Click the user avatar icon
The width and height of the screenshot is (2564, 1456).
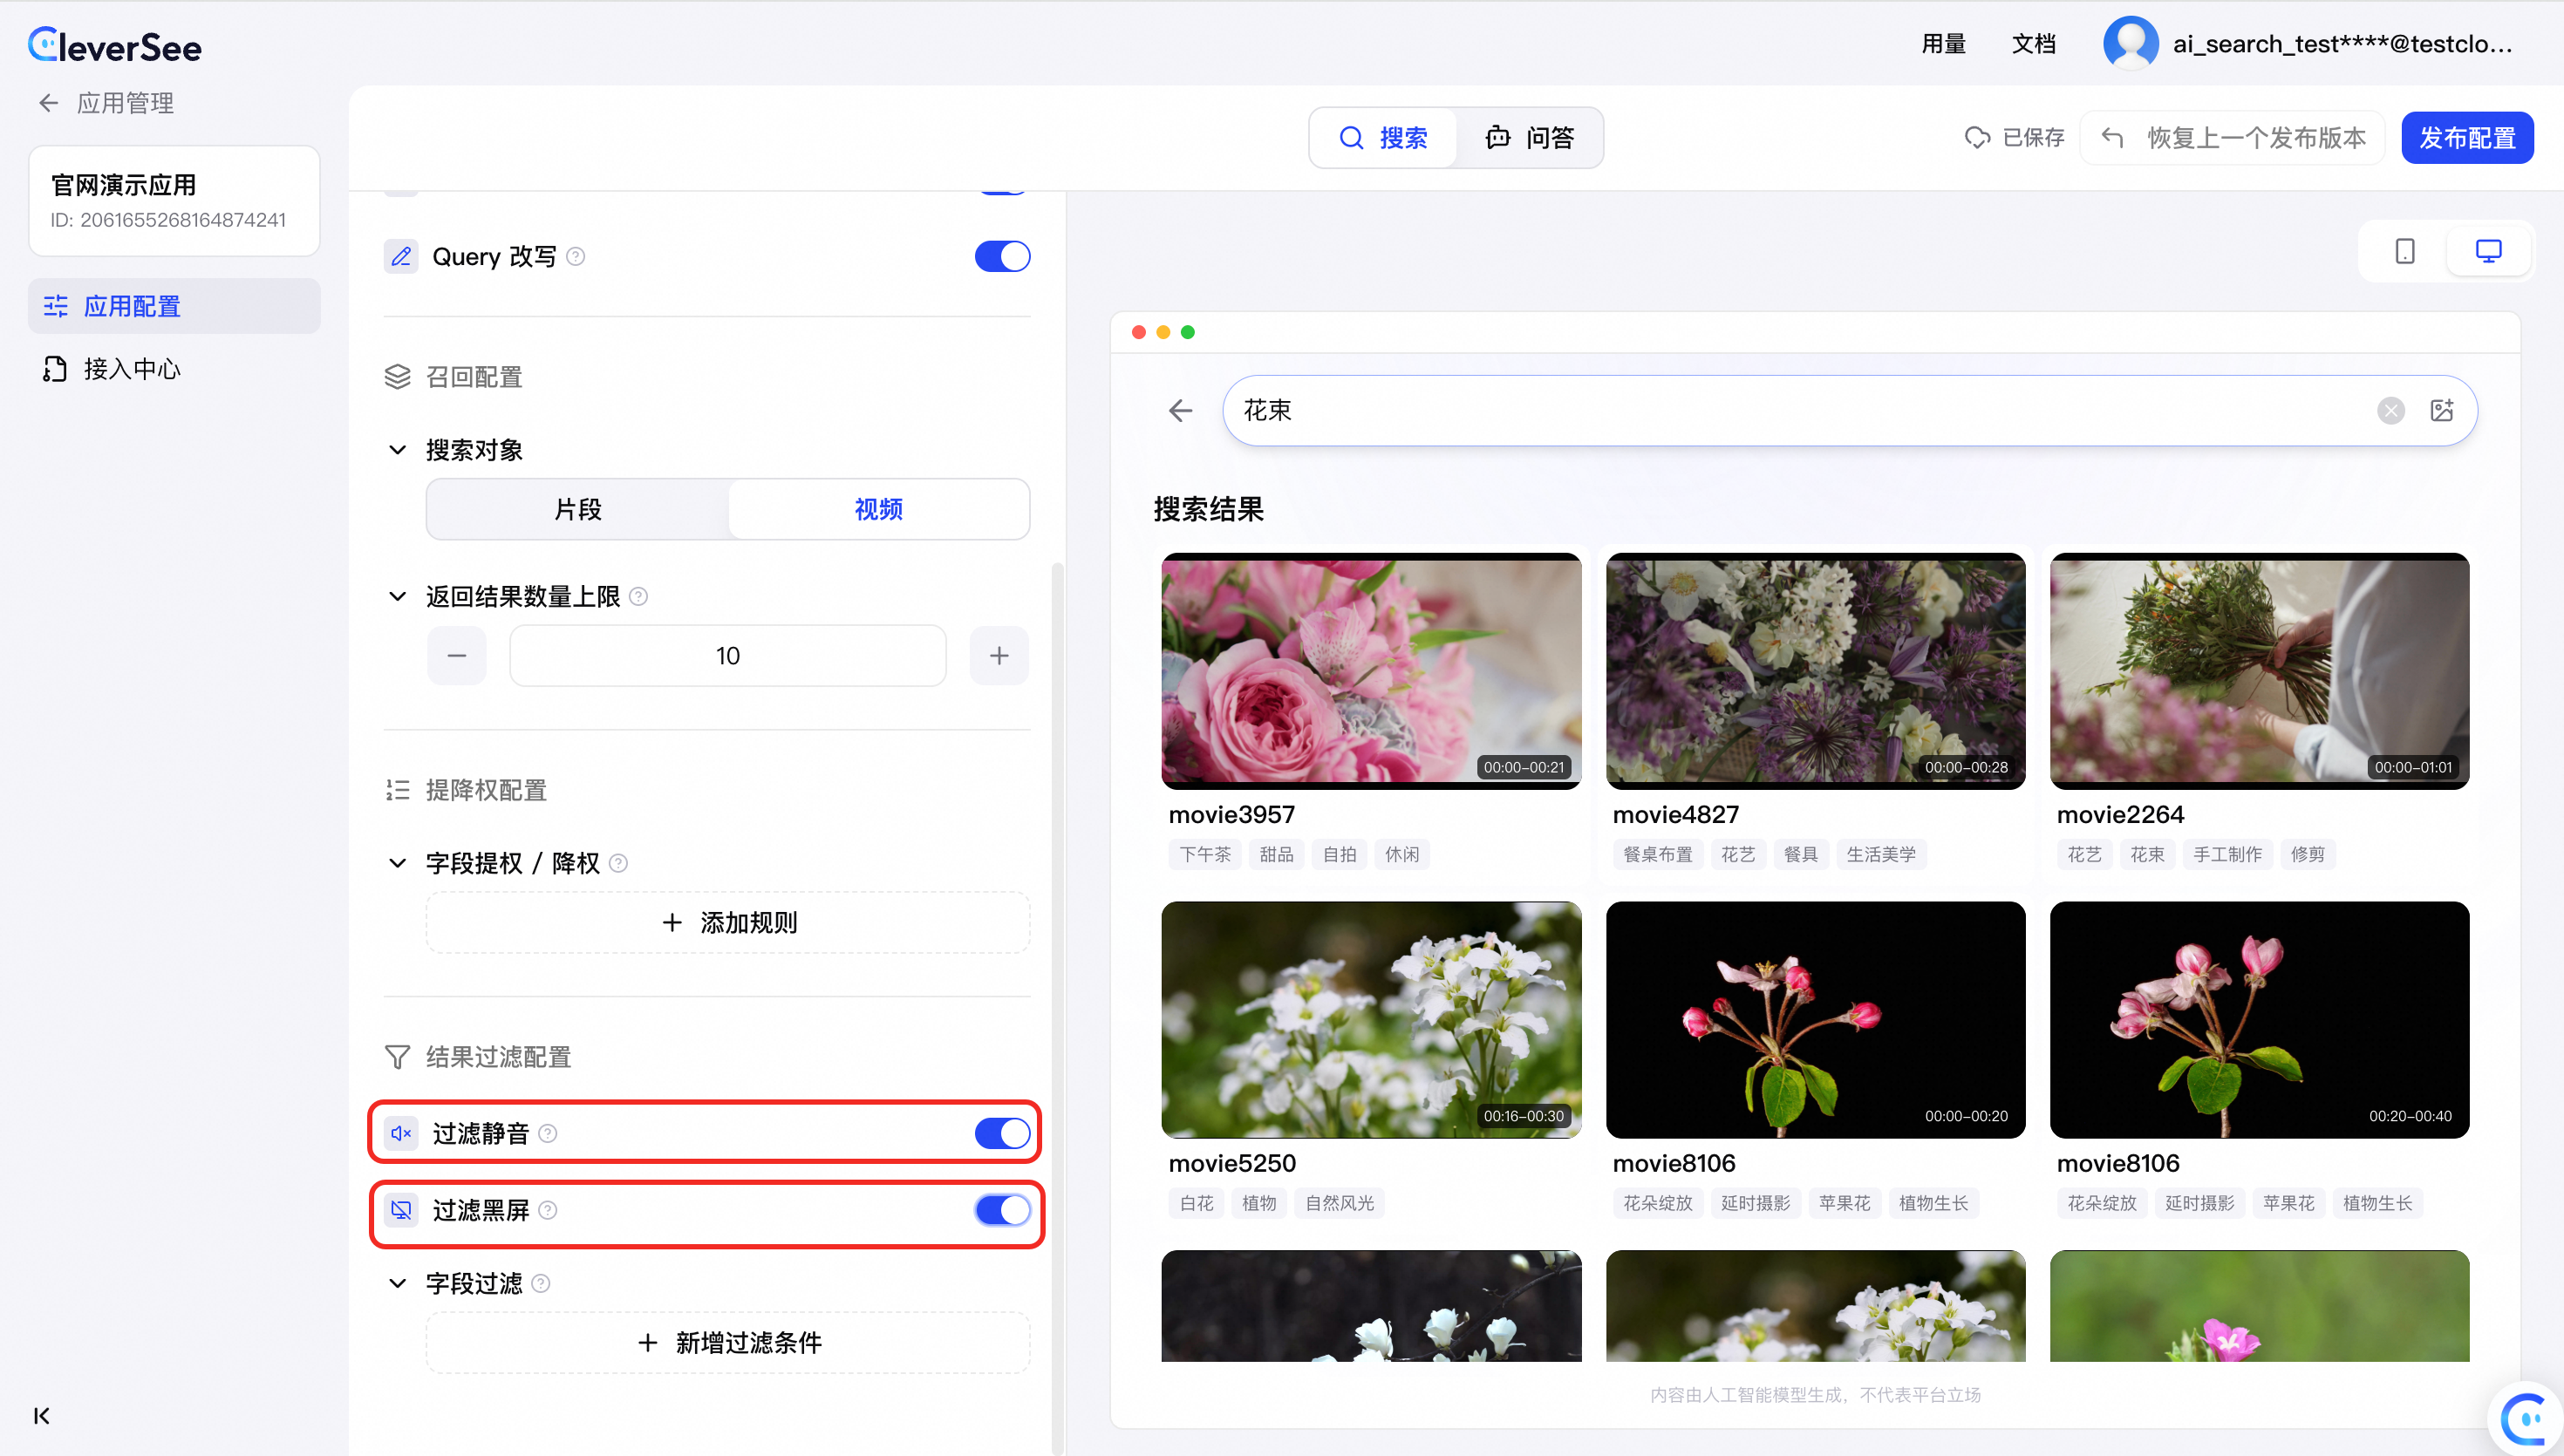[2130, 43]
